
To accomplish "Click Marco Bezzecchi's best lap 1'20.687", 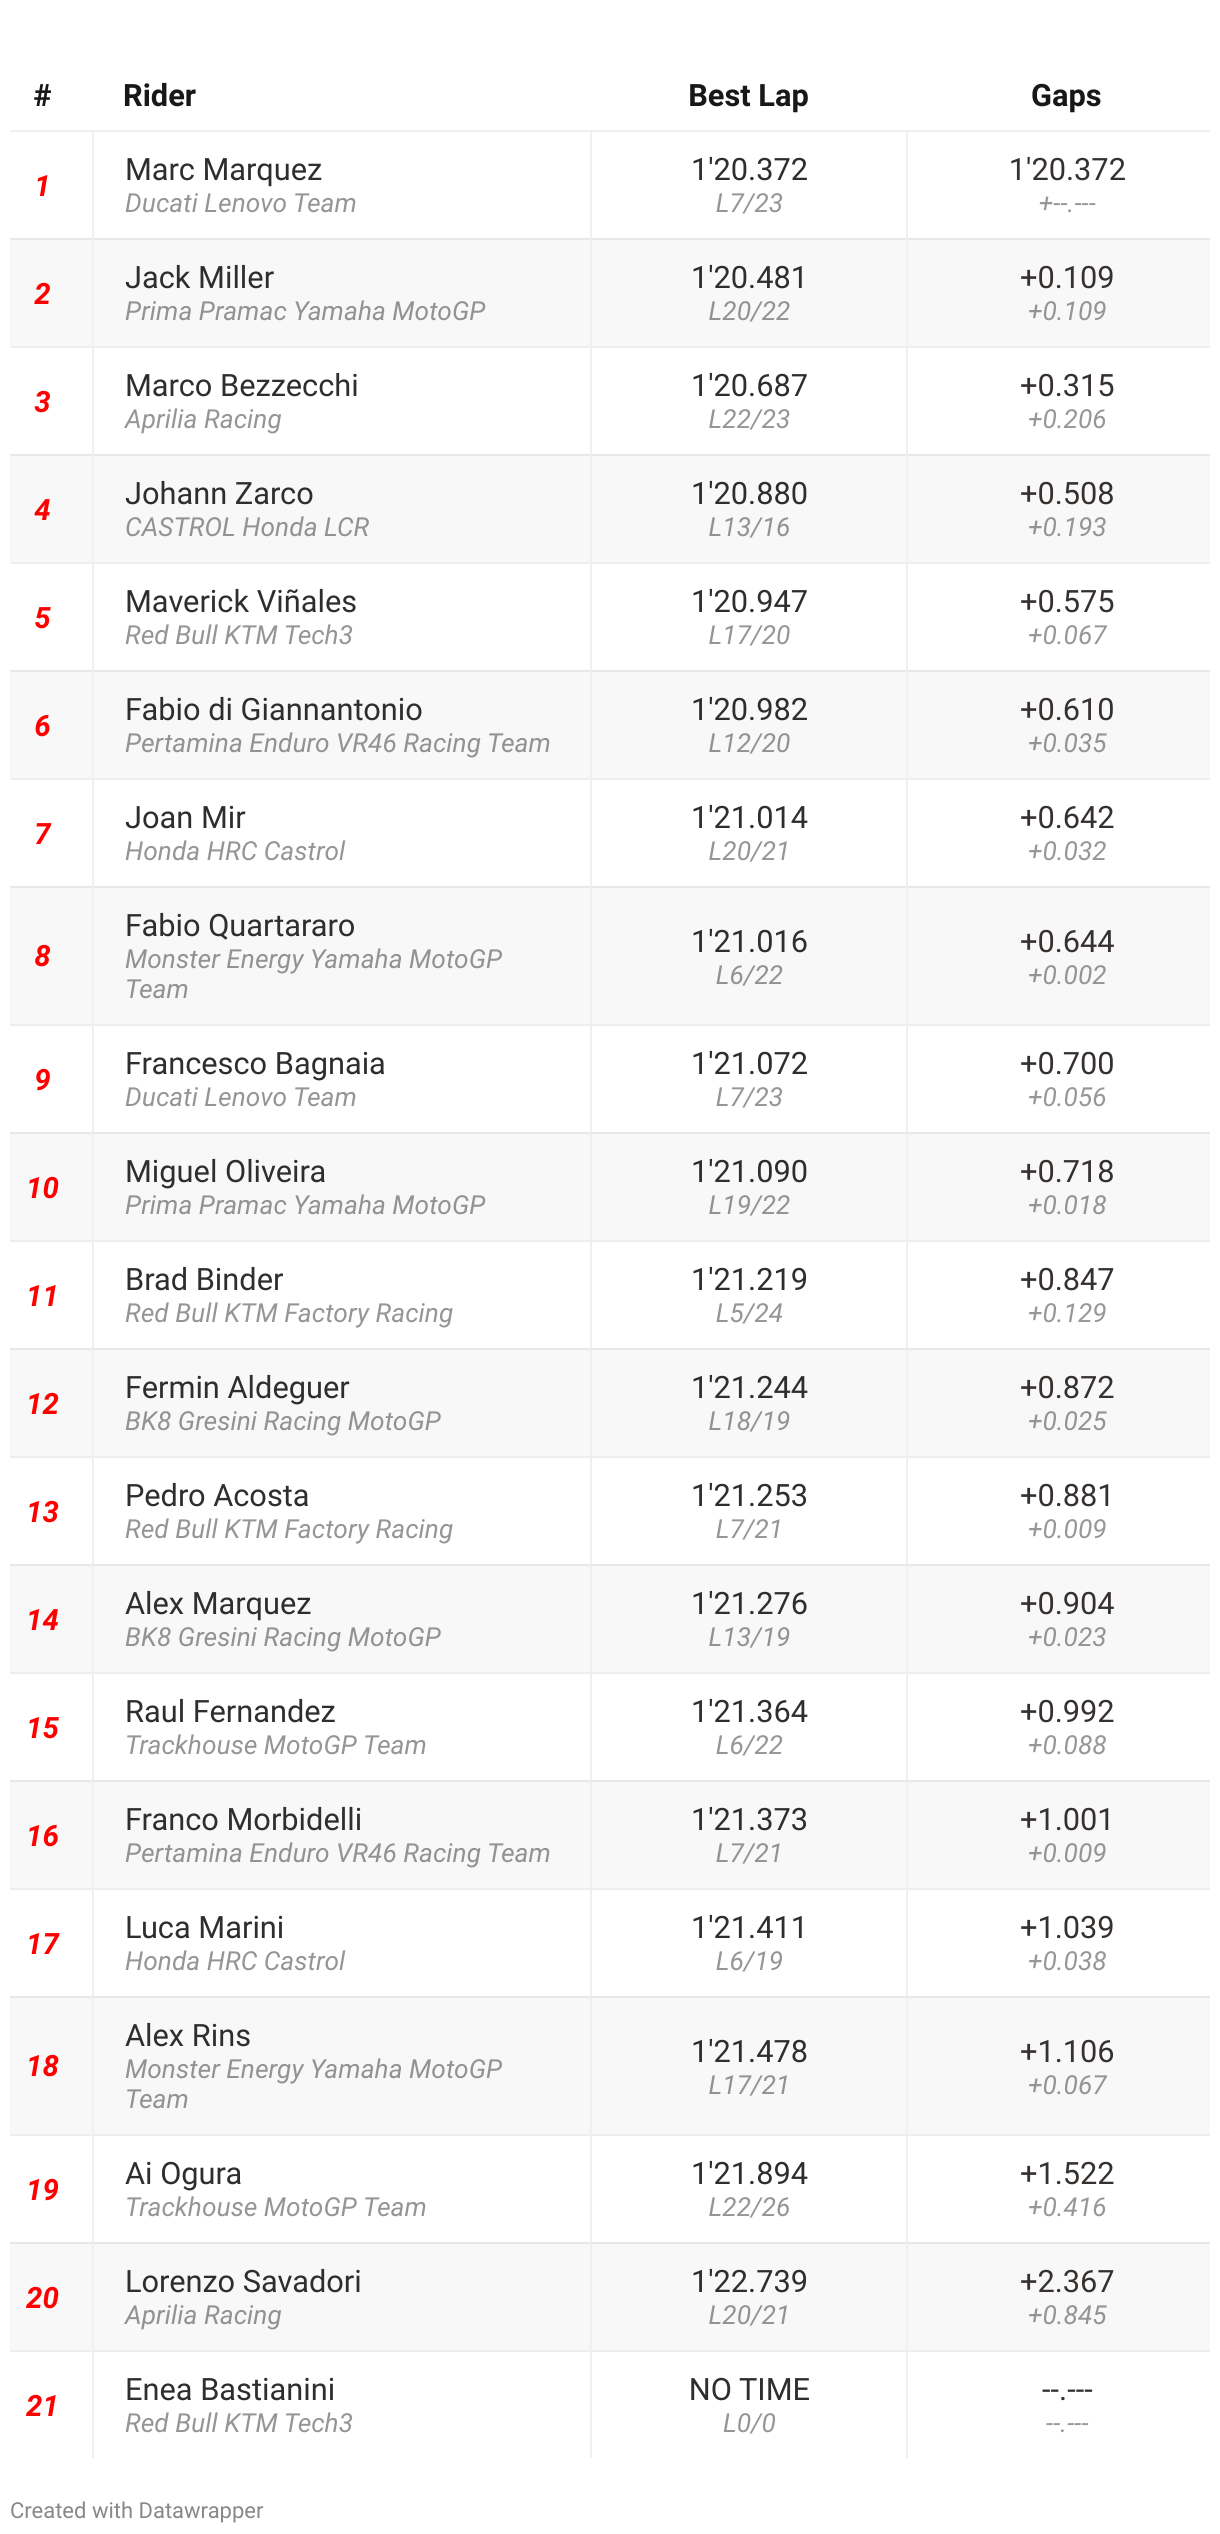I will pyautogui.click(x=749, y=386).
